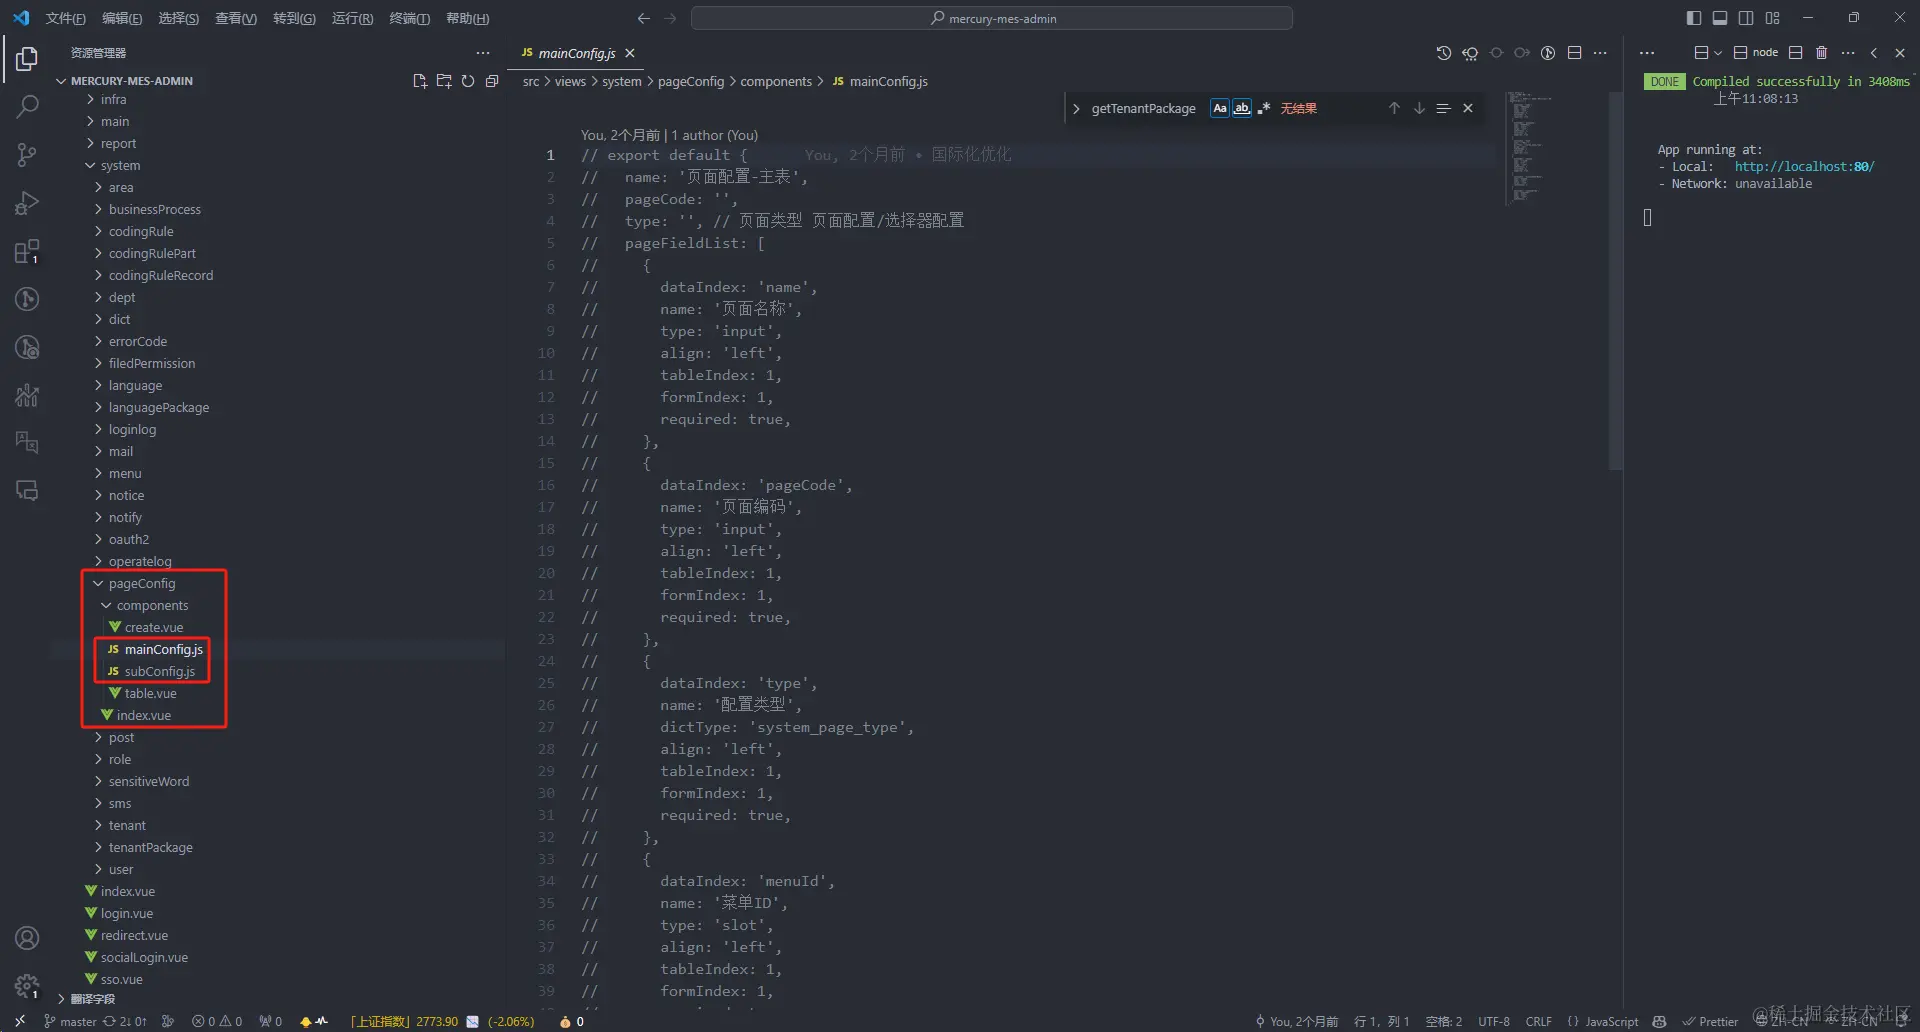Toggle regular expression search option

[1264, 108]
